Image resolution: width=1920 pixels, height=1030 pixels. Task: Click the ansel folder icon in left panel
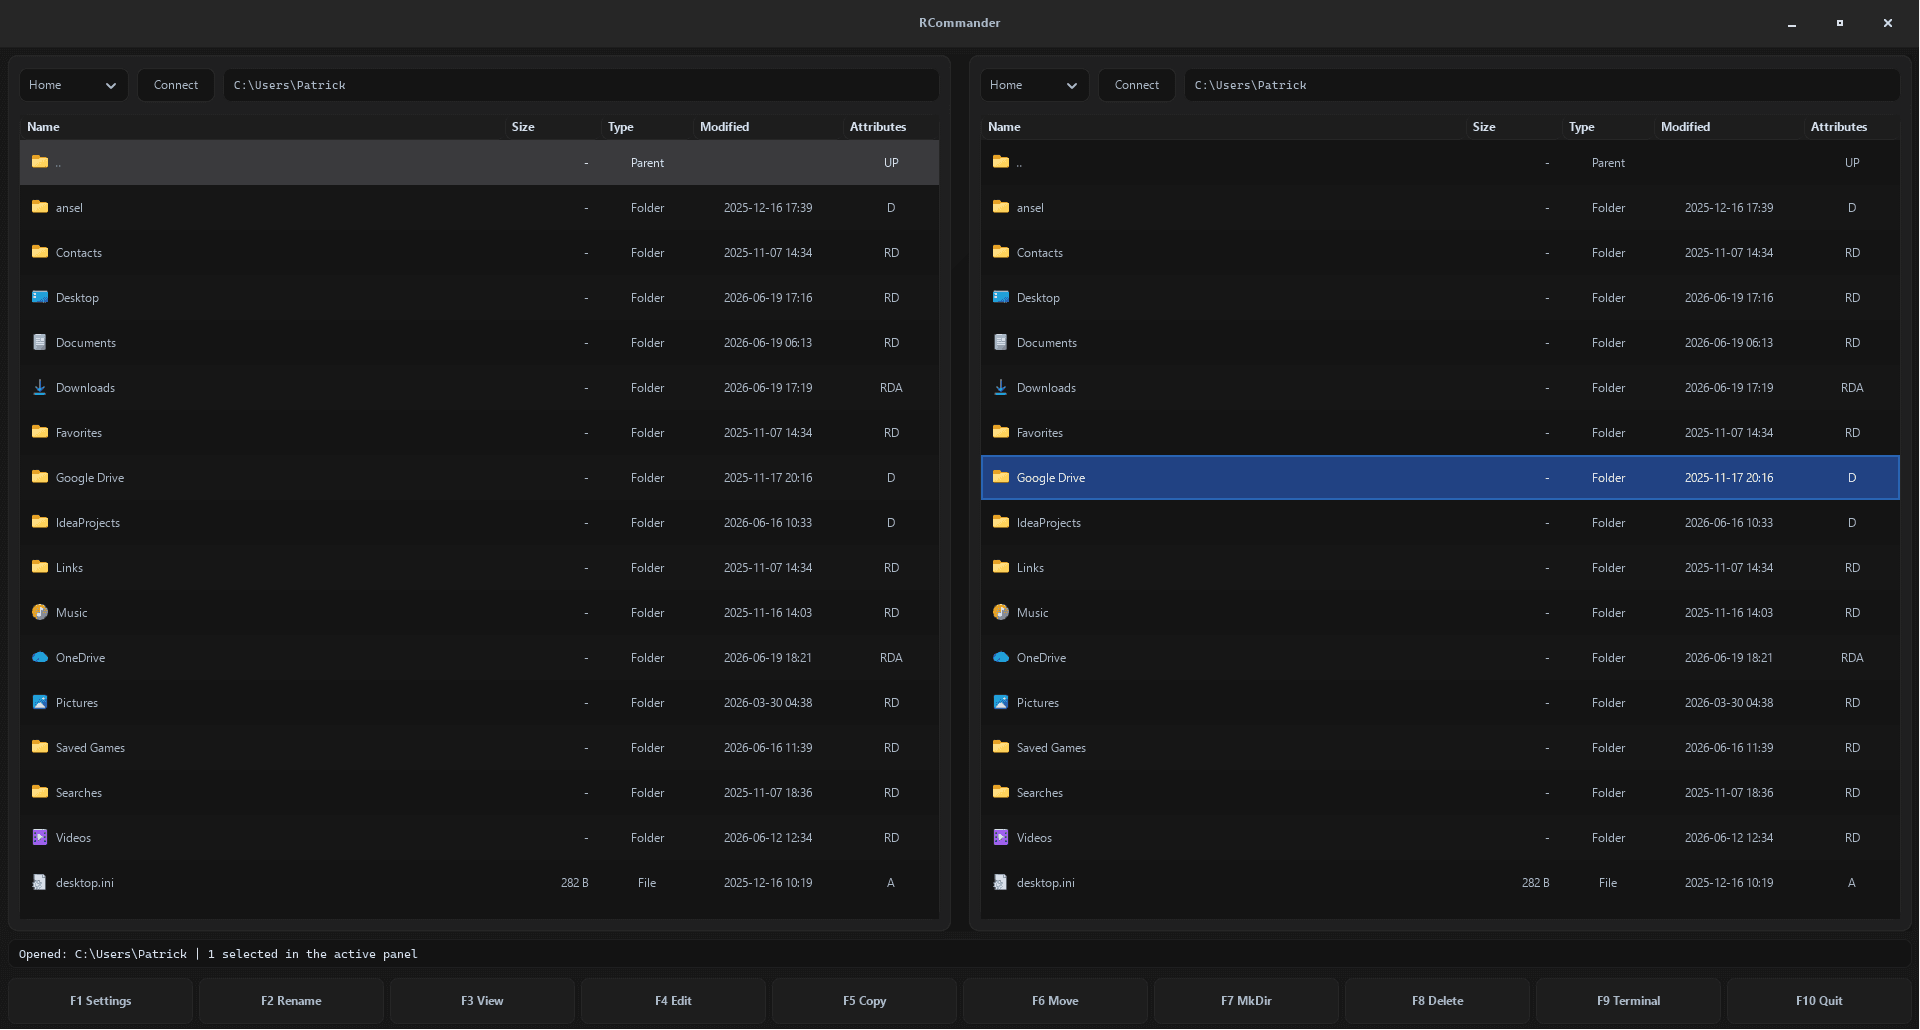[40, 207]
